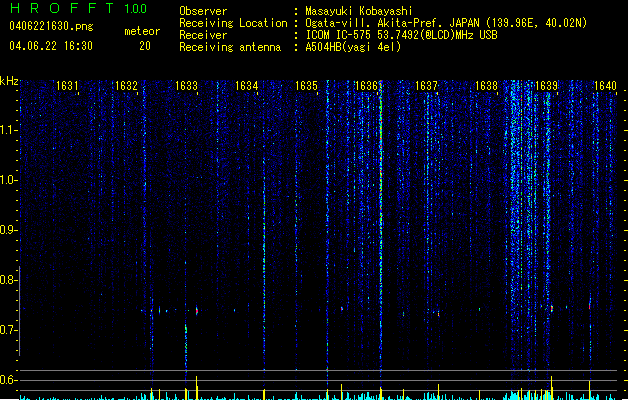Click the 1637 time marker
Image resolution: width=629 pixels, height=400 pixels.
[x=426, y=86]
